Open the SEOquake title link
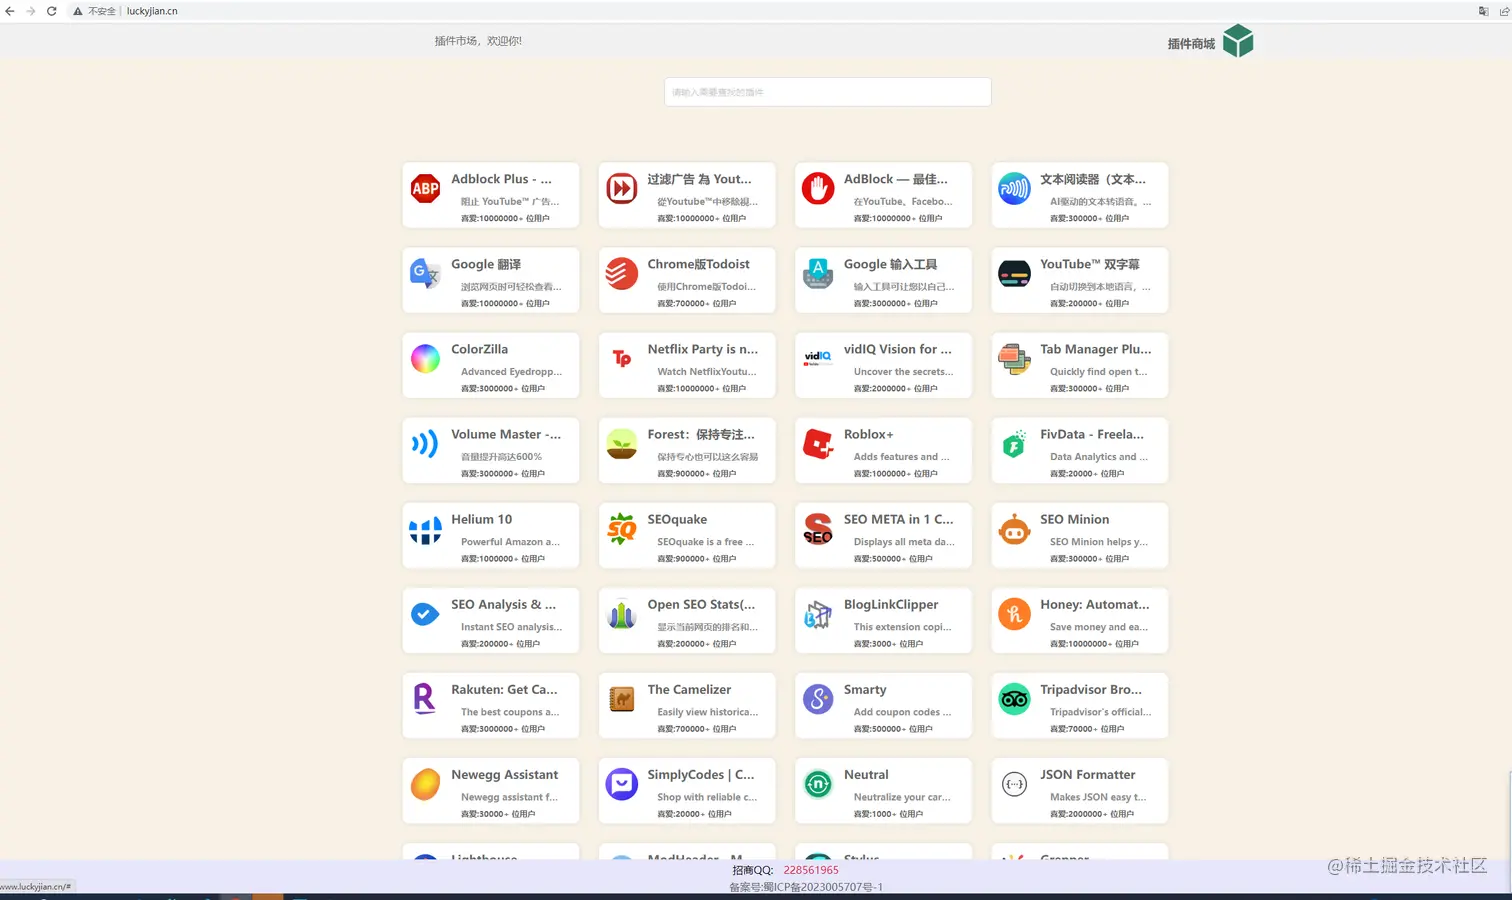This screenshot has width=1512, height=900. point(677,519)
